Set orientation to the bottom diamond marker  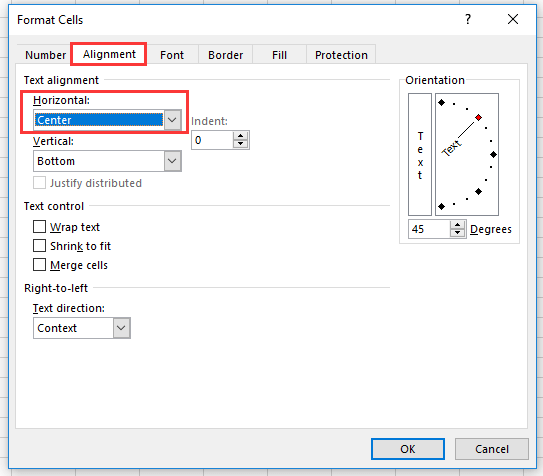click(x=441, y=207)
